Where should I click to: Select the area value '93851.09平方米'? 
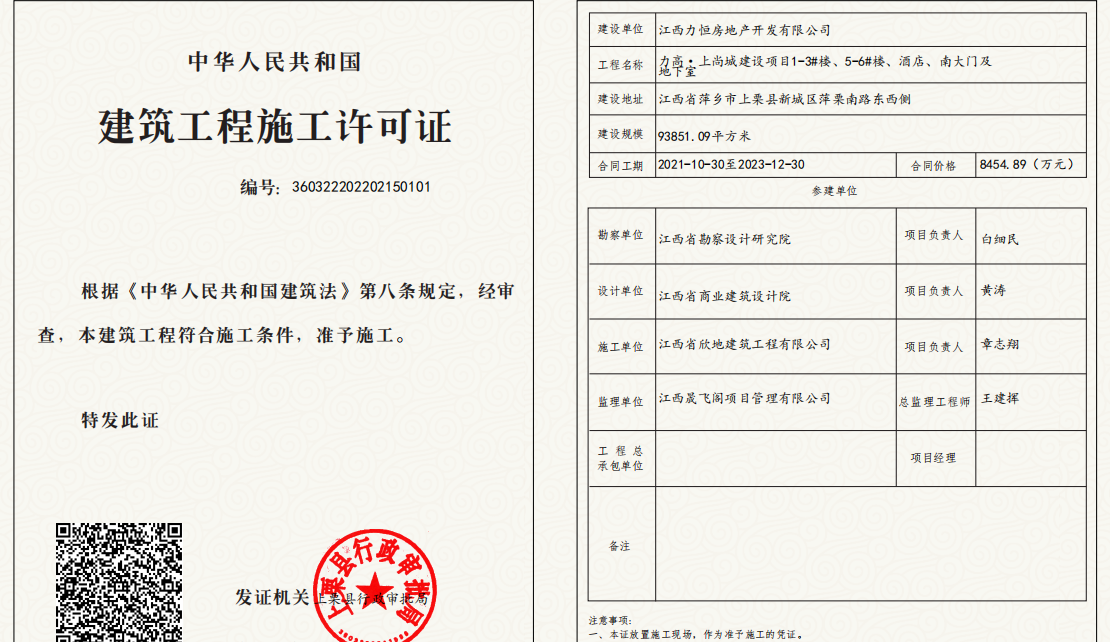point(704,136)
